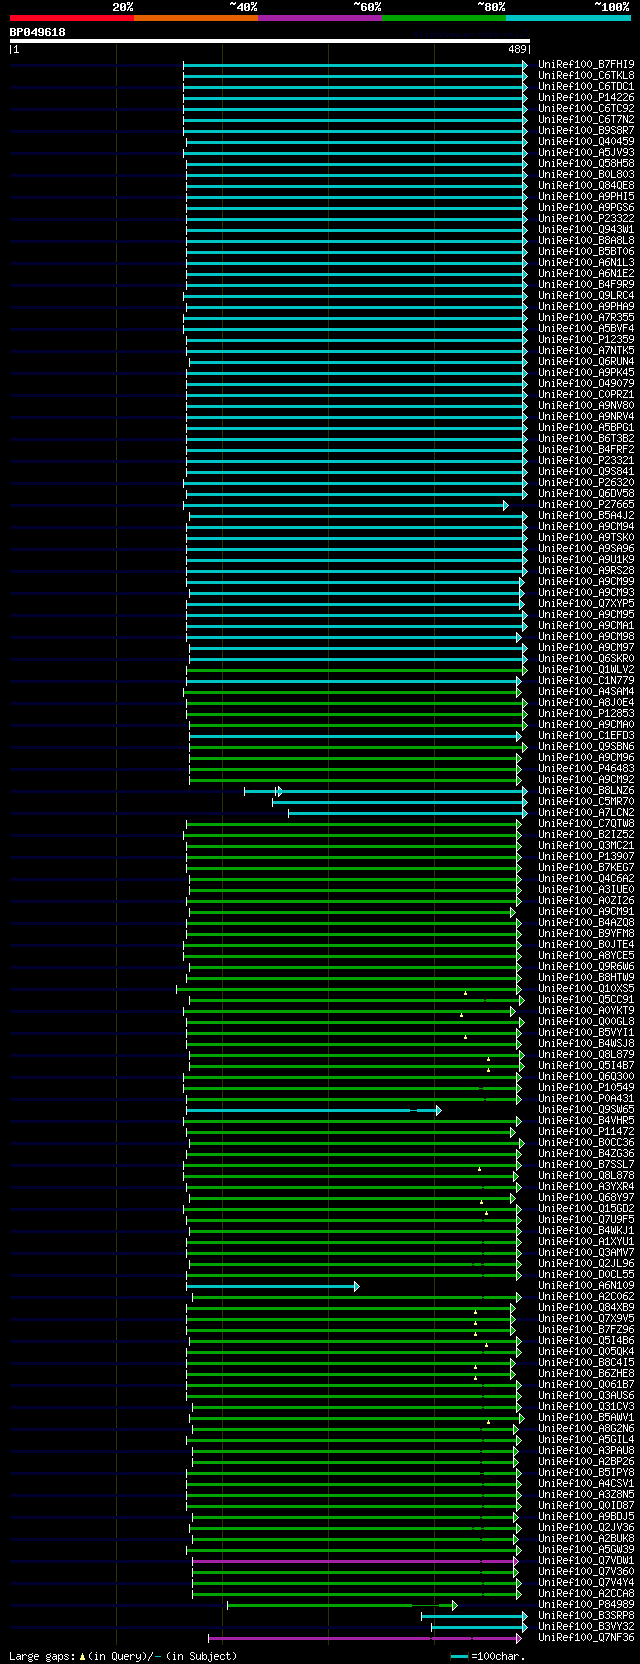Open hit UniRef100_C6TKL8
Screen dimensions: 640x1664
(586, 75)
